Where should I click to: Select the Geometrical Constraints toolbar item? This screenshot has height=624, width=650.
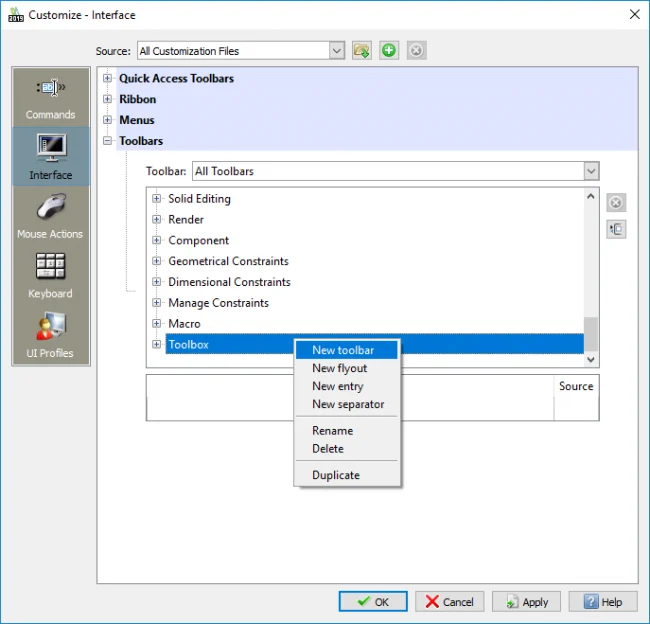pos(229,261)
